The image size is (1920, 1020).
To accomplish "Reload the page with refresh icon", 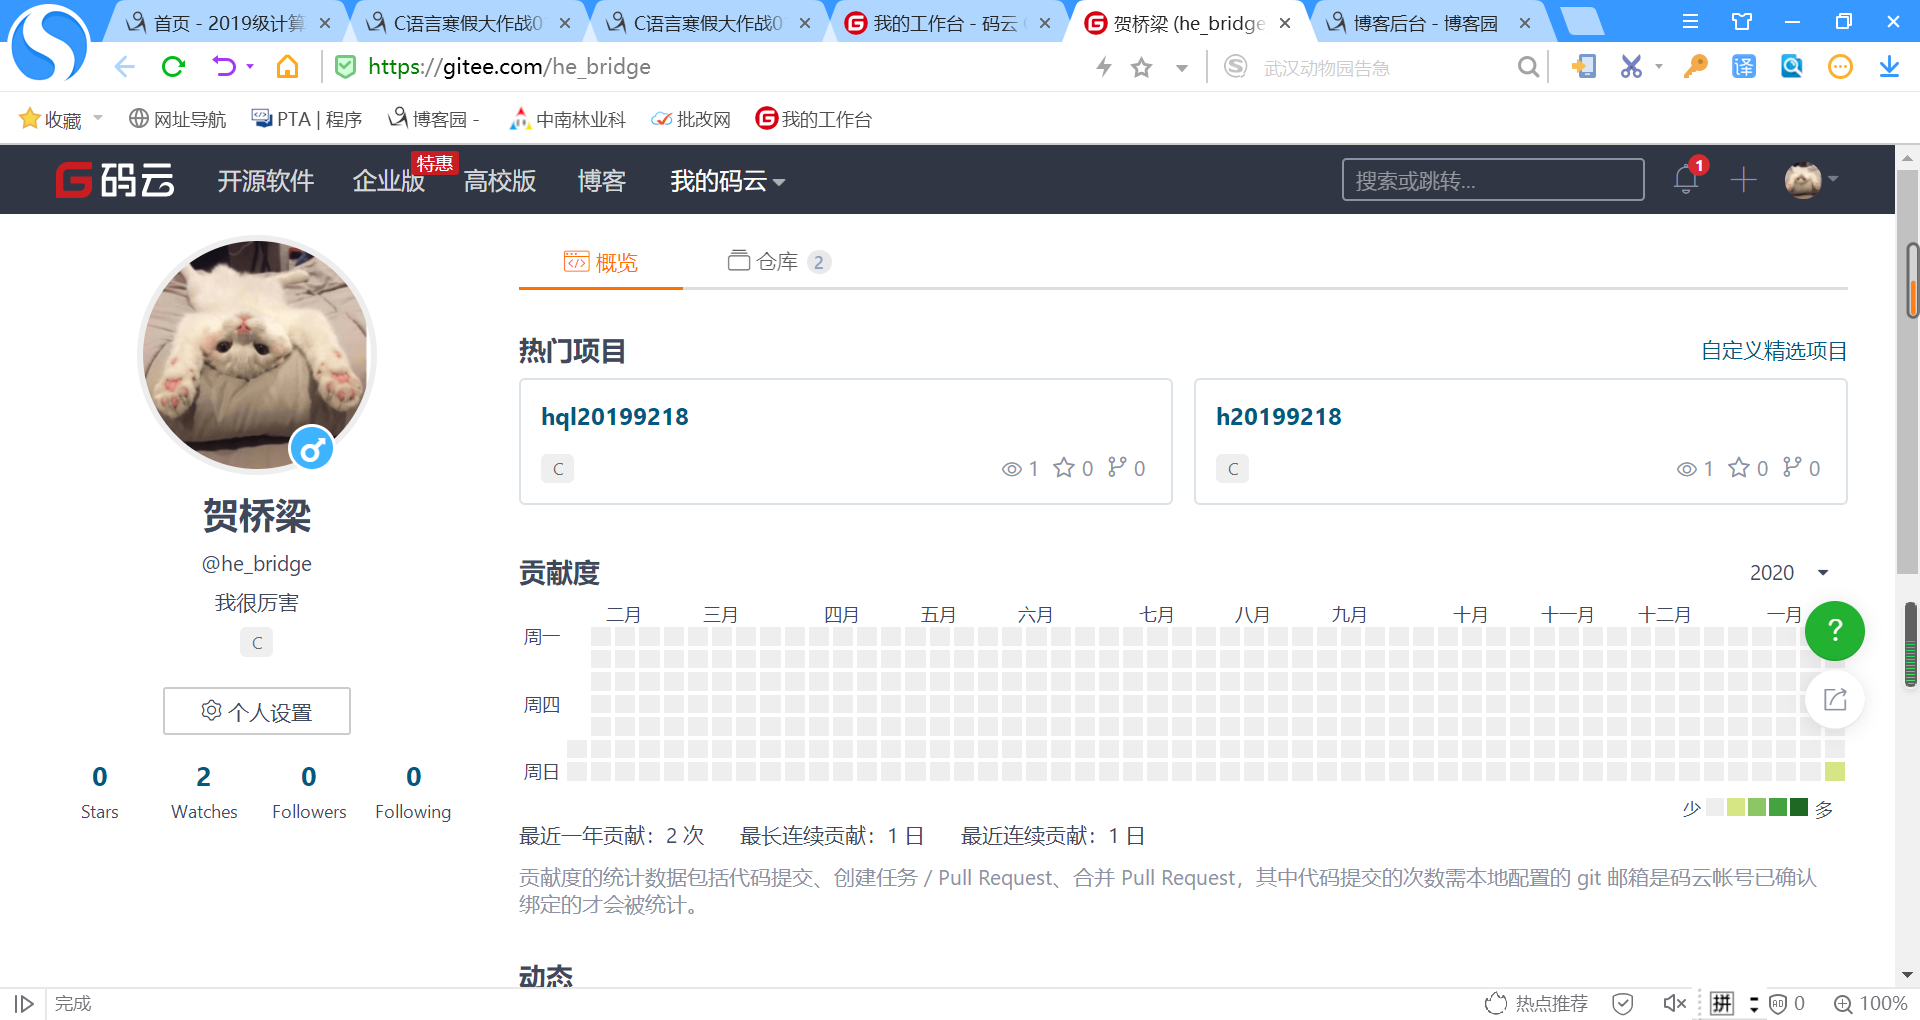I will pos(174,67).
